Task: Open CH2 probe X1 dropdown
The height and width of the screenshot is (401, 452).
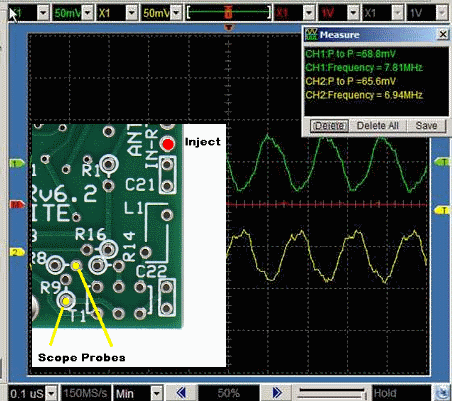Action: point(132,13)
